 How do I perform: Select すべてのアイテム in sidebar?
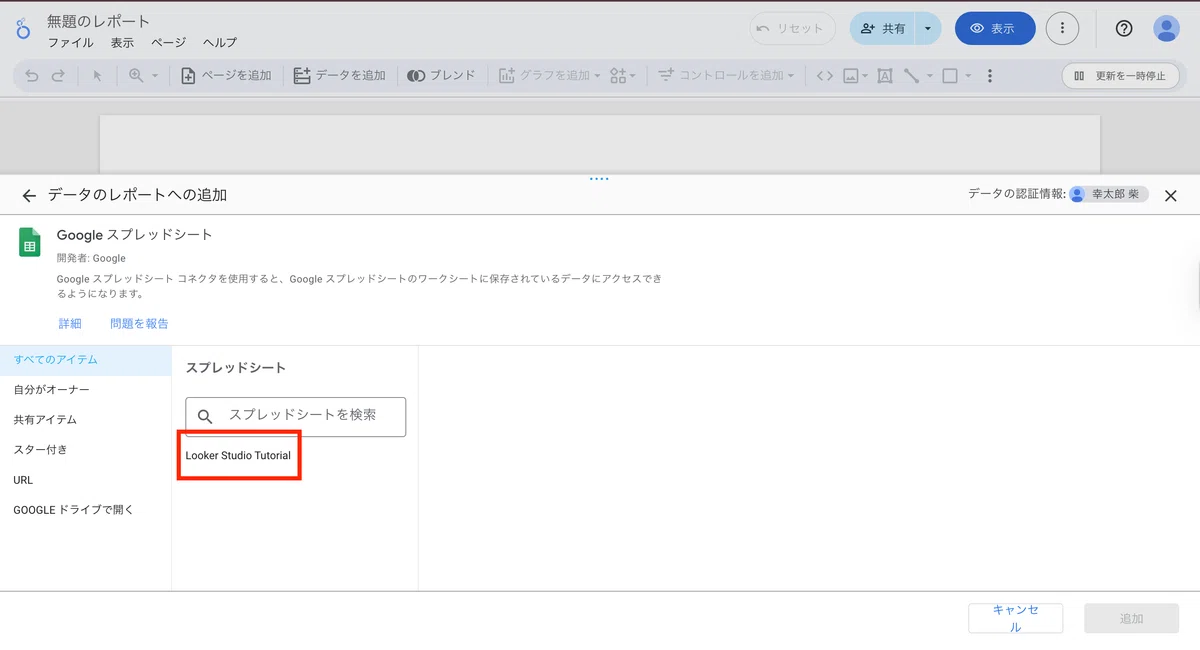pos(86,360)
